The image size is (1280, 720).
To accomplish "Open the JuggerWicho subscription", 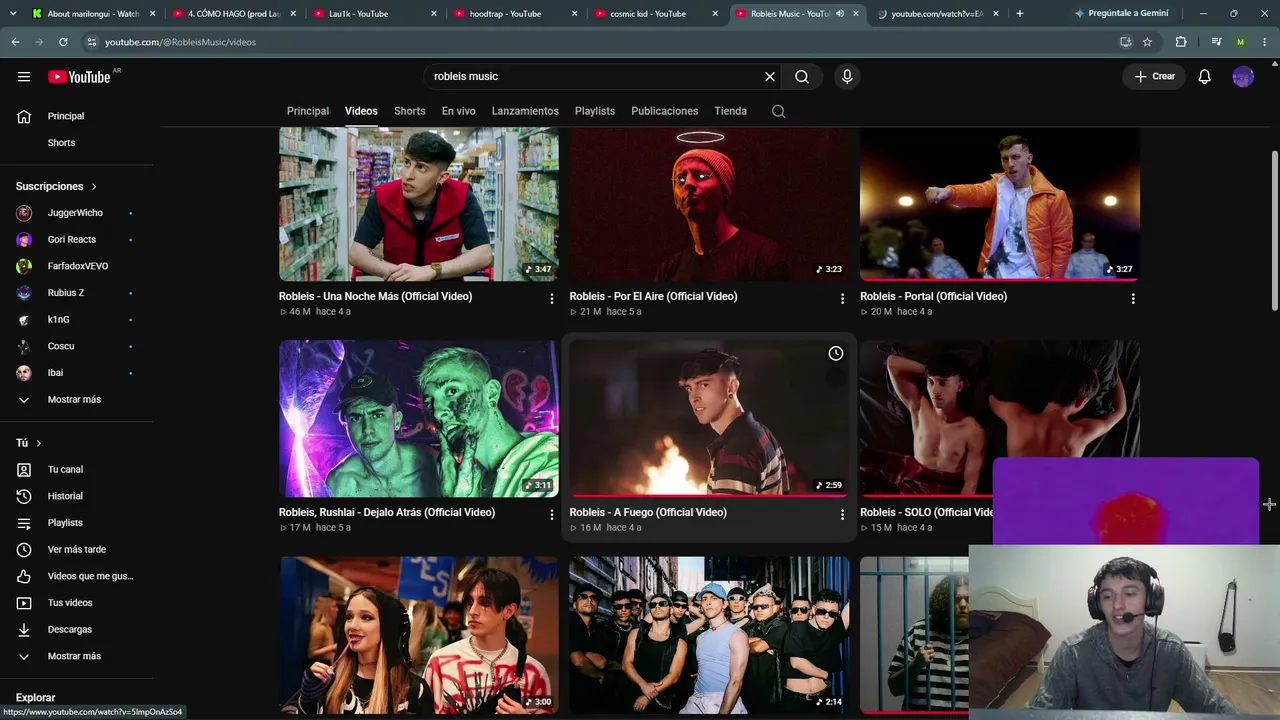I will pos(77,213).
